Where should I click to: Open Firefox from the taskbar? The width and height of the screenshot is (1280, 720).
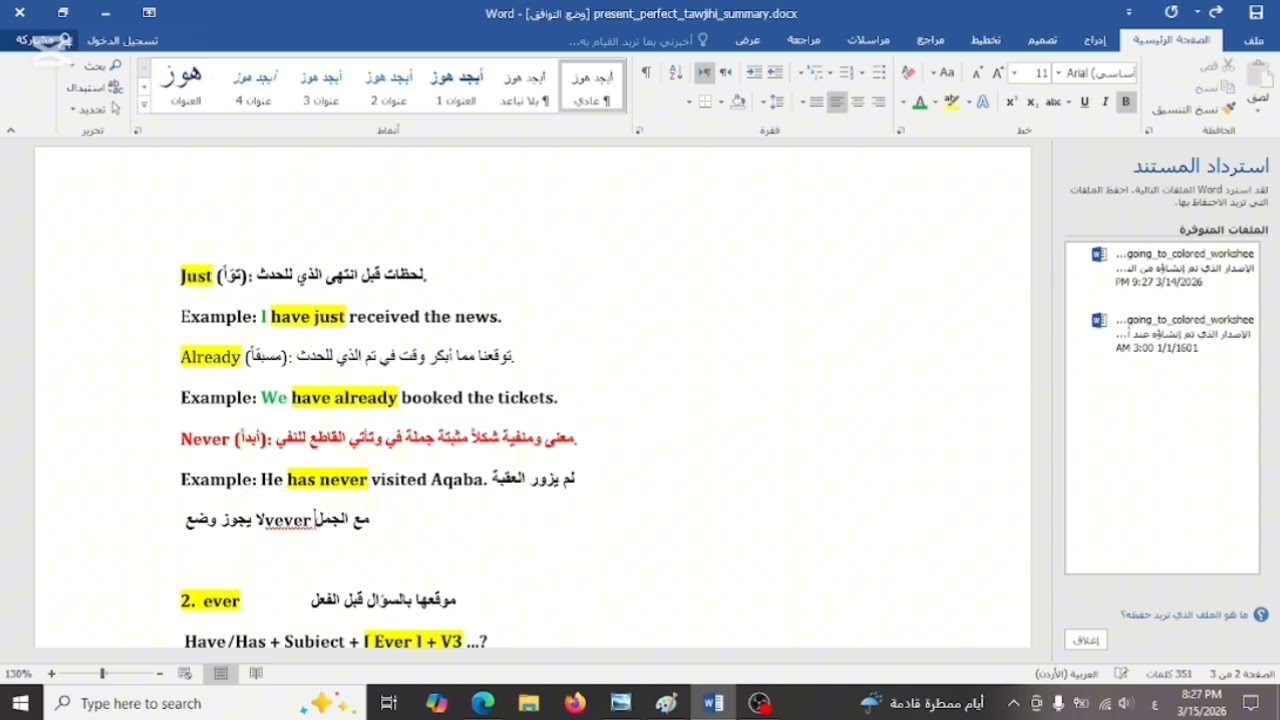point(575,703)
